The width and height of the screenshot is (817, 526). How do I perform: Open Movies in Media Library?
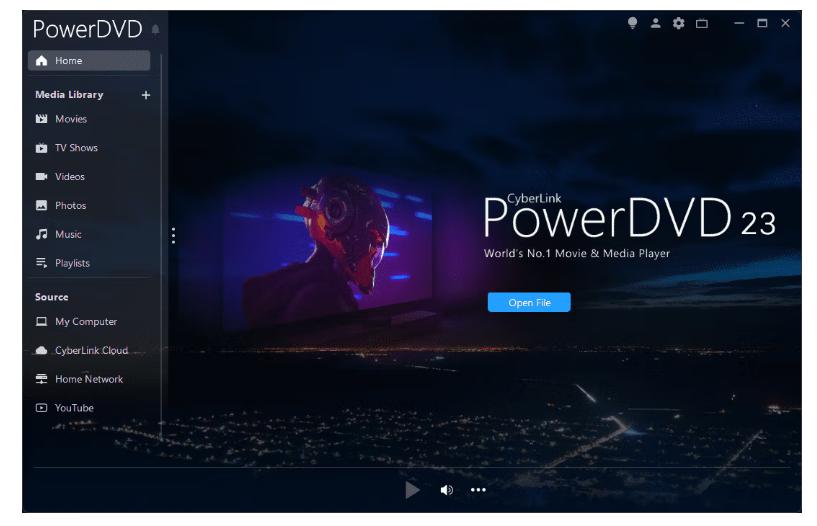70,119
